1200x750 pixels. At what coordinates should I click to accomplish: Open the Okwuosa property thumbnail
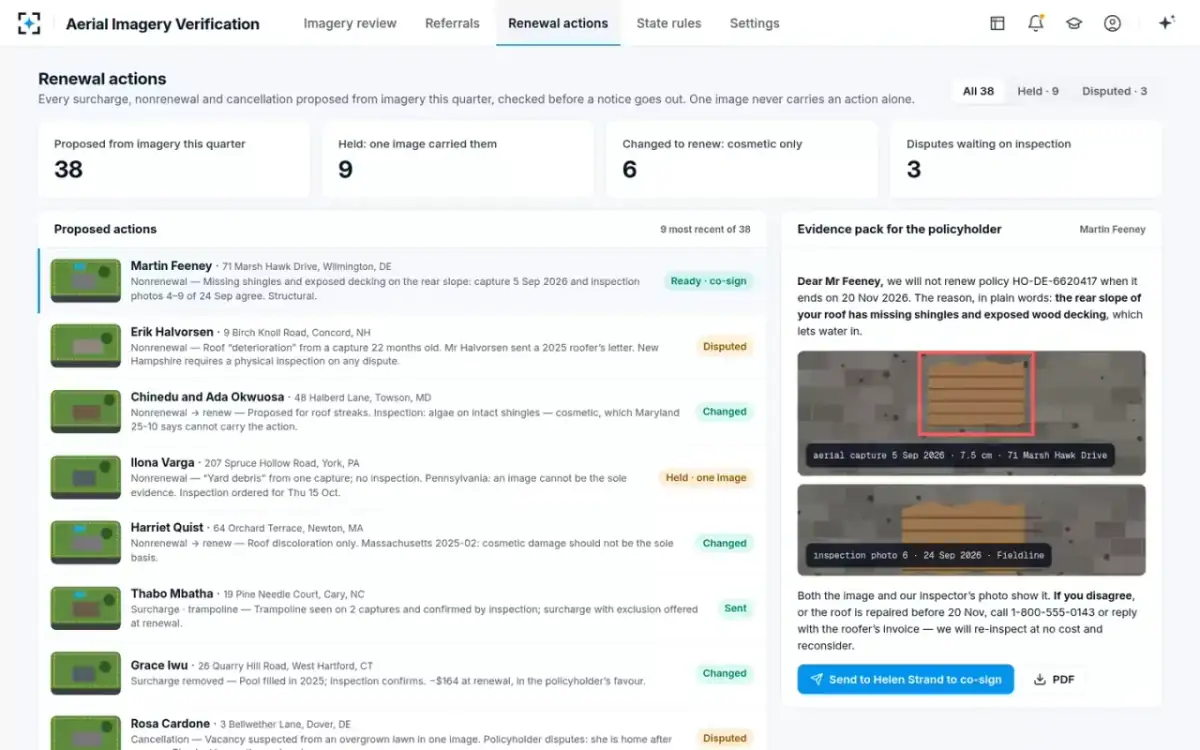pyautogui.click(x=85, y=411)
